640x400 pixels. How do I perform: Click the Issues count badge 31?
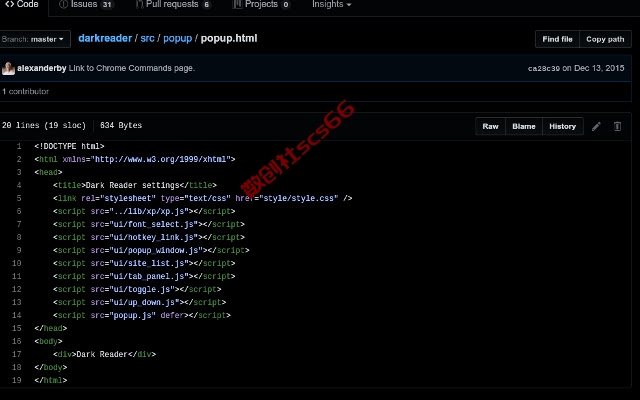coord(107,5)
